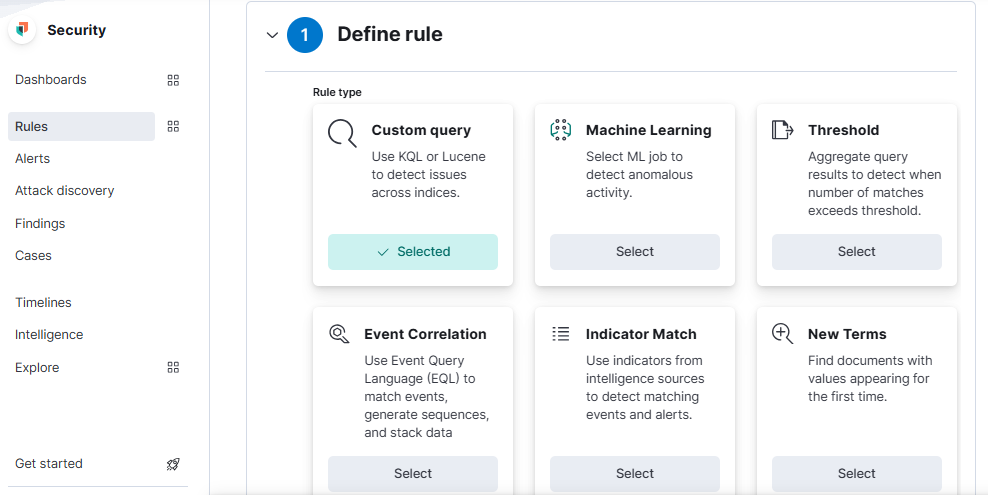988x495 pixels.
Task: Click the Event Correlation rule icon
Action: click(339, 334)
